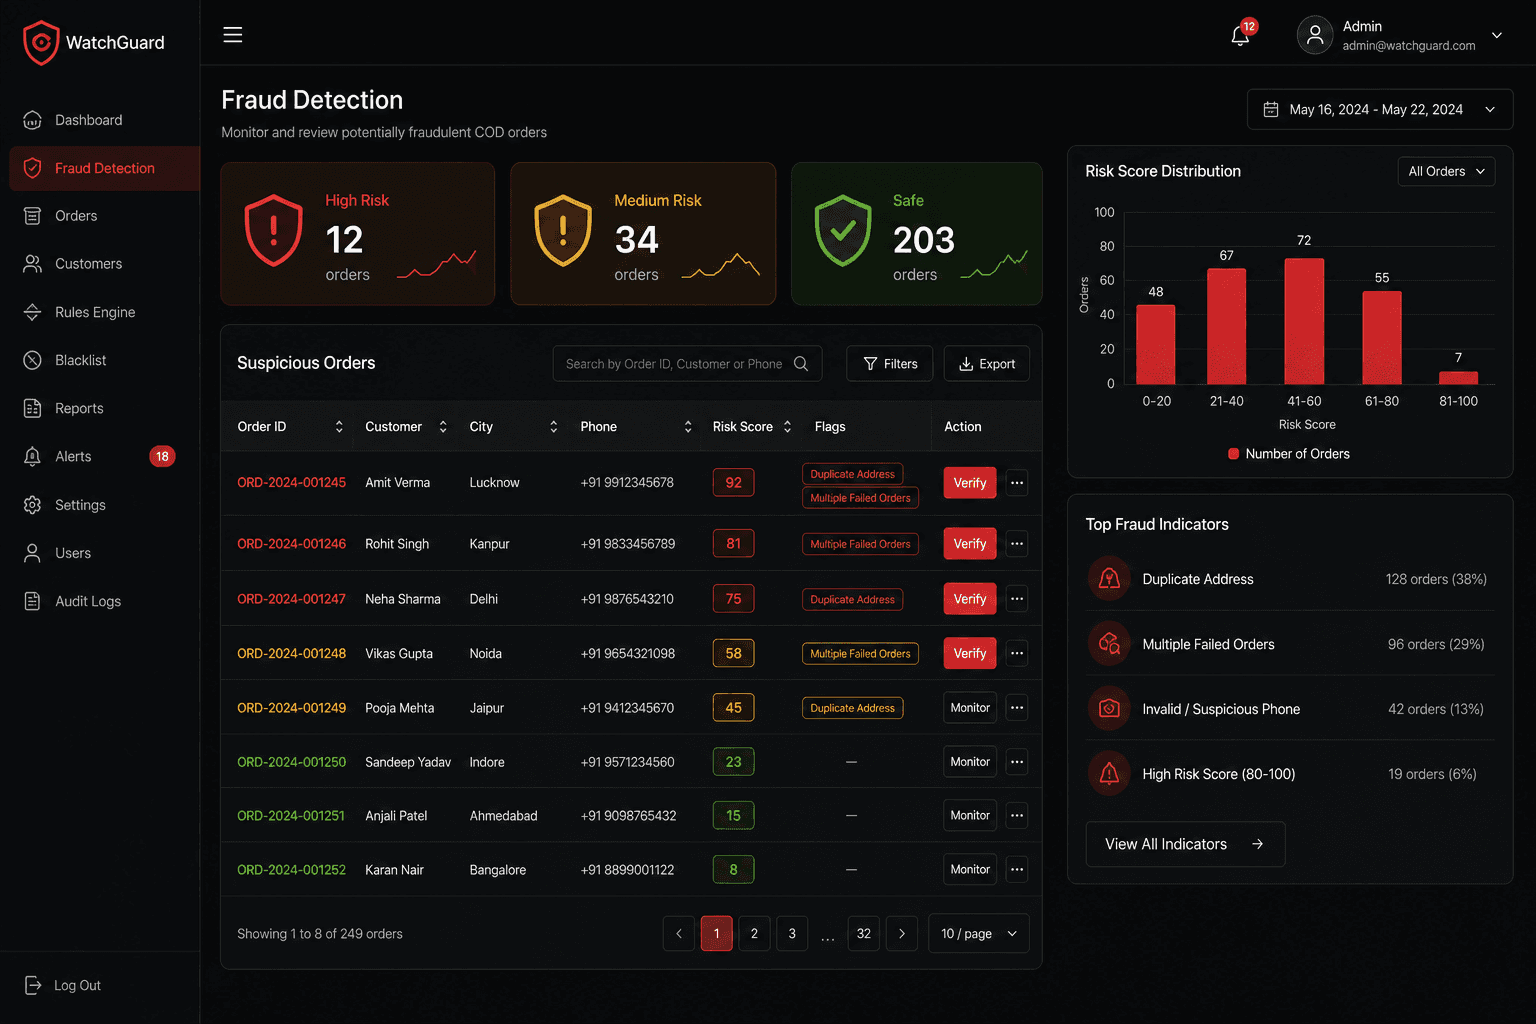This screenshot has width=1536, height=1024.
Task: Click risk score badge 92
Action: click(733, 483)
